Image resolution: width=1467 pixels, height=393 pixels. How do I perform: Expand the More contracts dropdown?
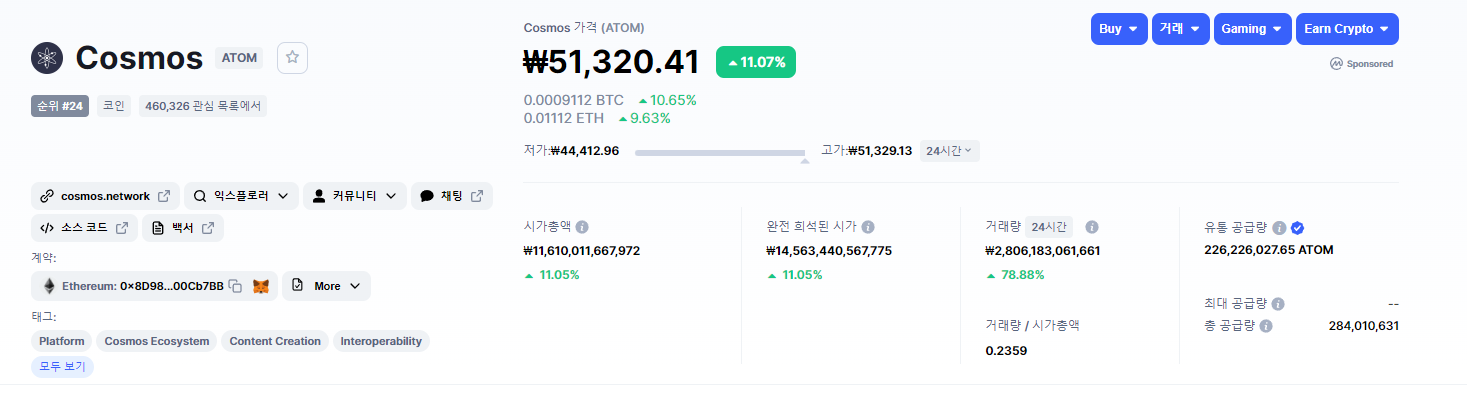326,286
